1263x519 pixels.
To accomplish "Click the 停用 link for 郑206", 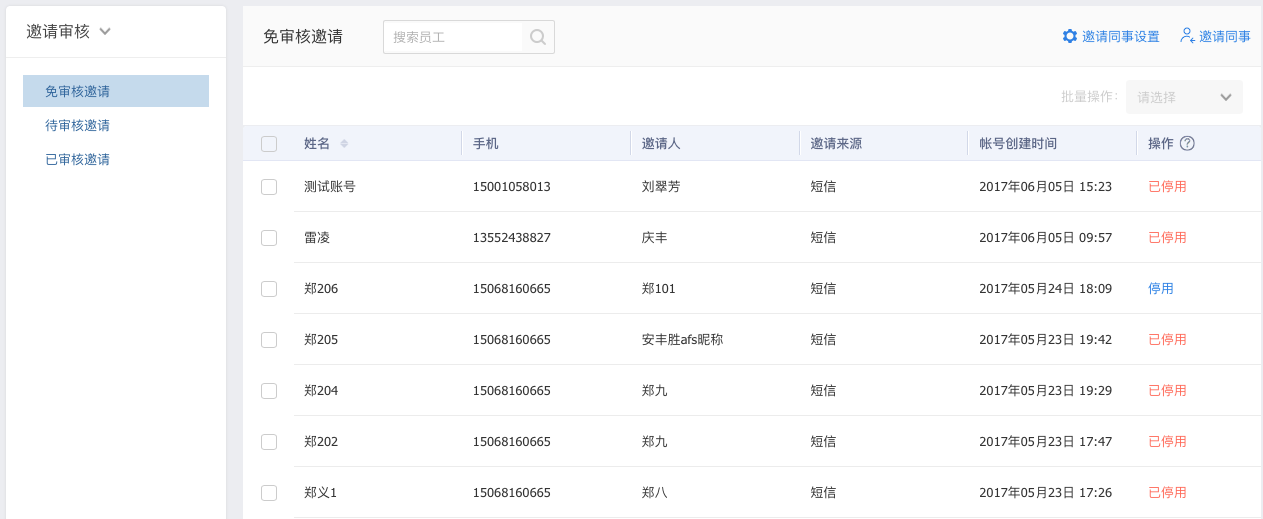I will pos(1161,288).
